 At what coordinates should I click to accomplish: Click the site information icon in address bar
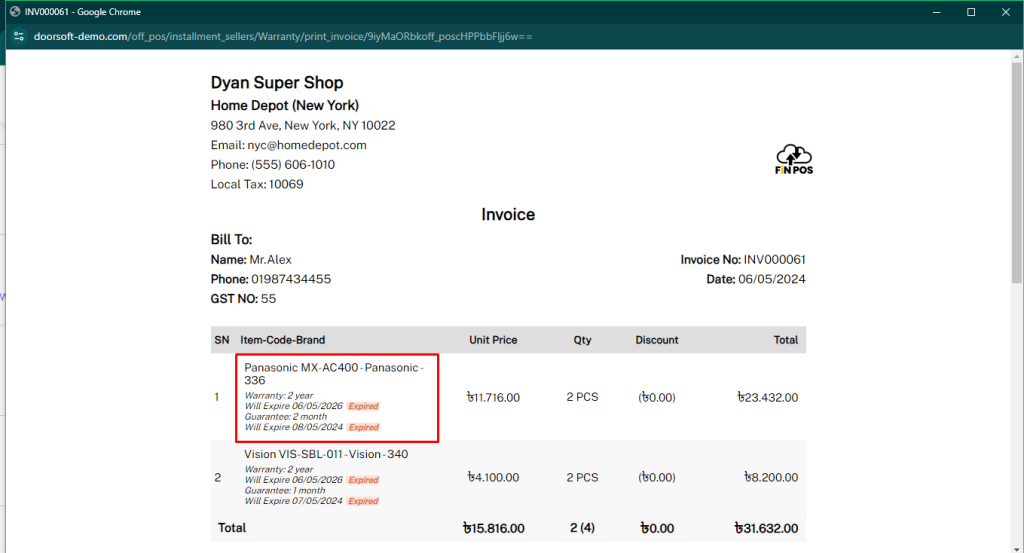(x=19, y=37)
